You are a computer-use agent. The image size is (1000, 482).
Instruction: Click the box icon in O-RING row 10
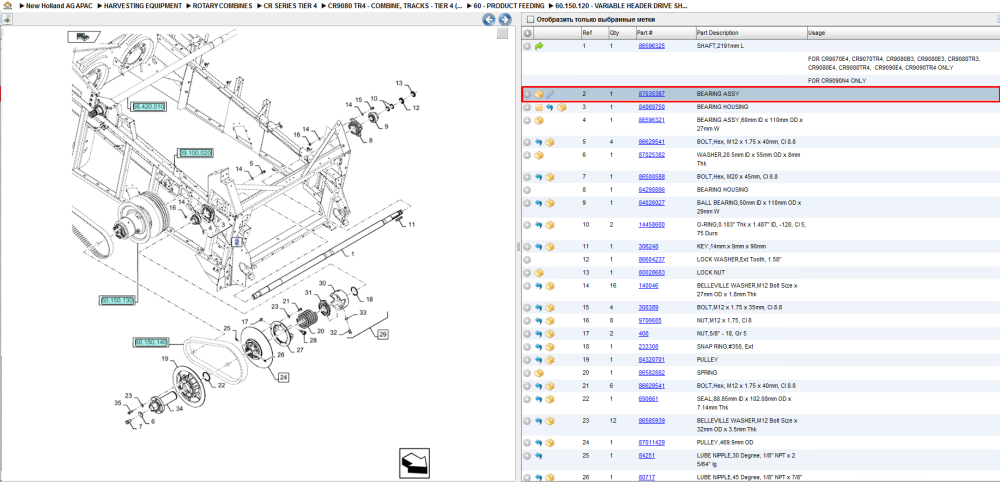(x=549, y=225)
